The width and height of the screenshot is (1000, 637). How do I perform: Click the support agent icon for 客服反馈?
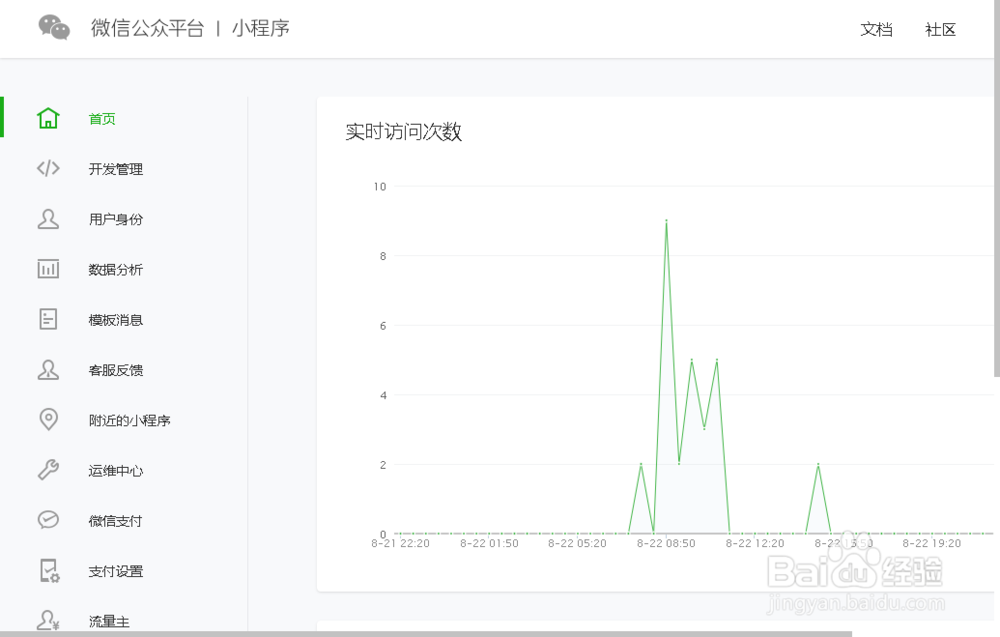(x=48, y=369)
